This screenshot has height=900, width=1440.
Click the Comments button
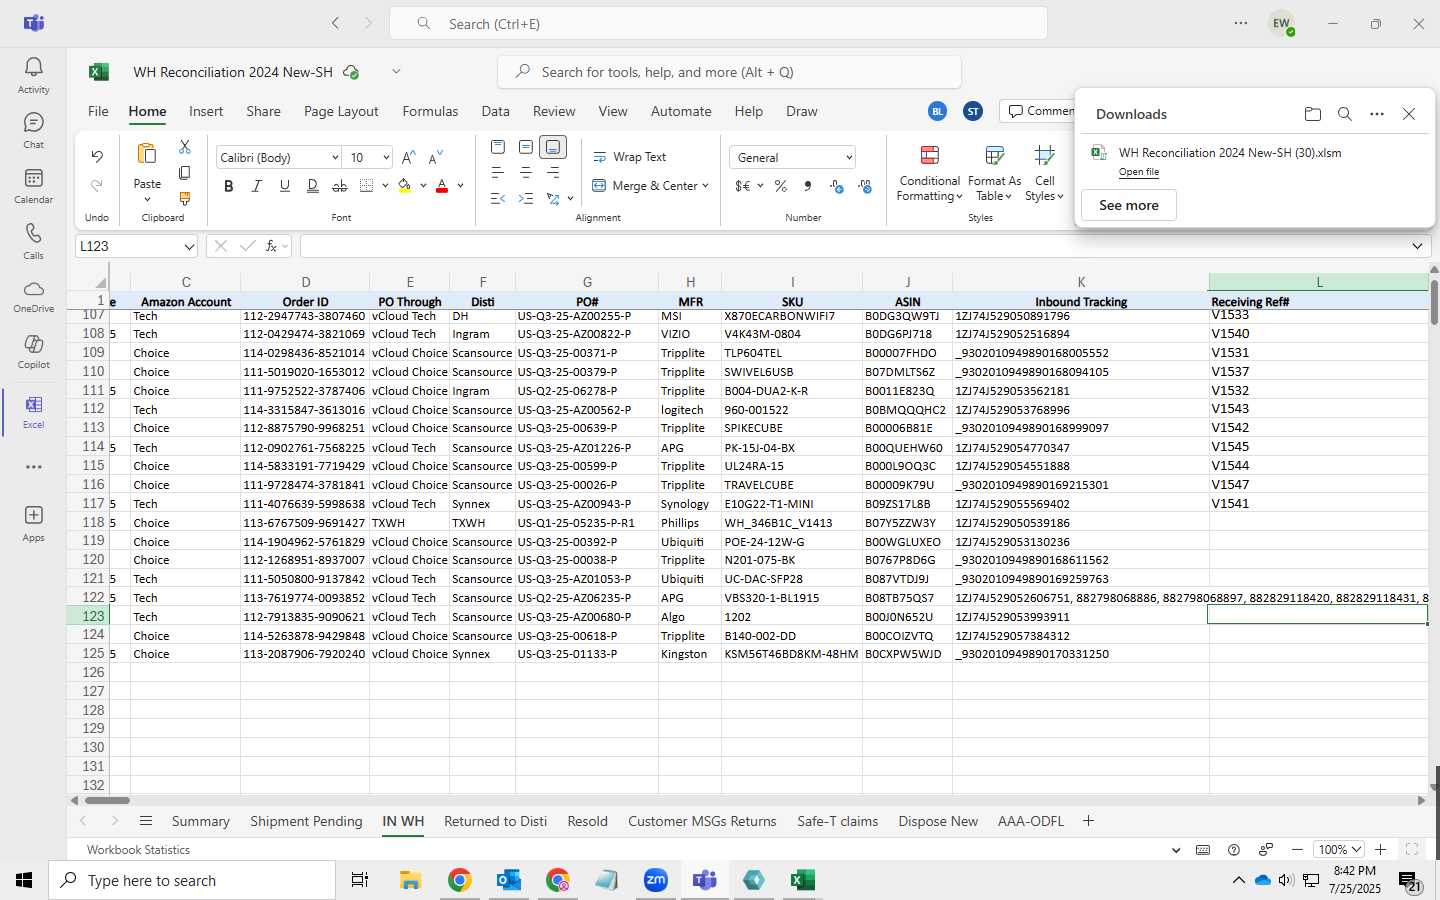(x=1040, y=111)
